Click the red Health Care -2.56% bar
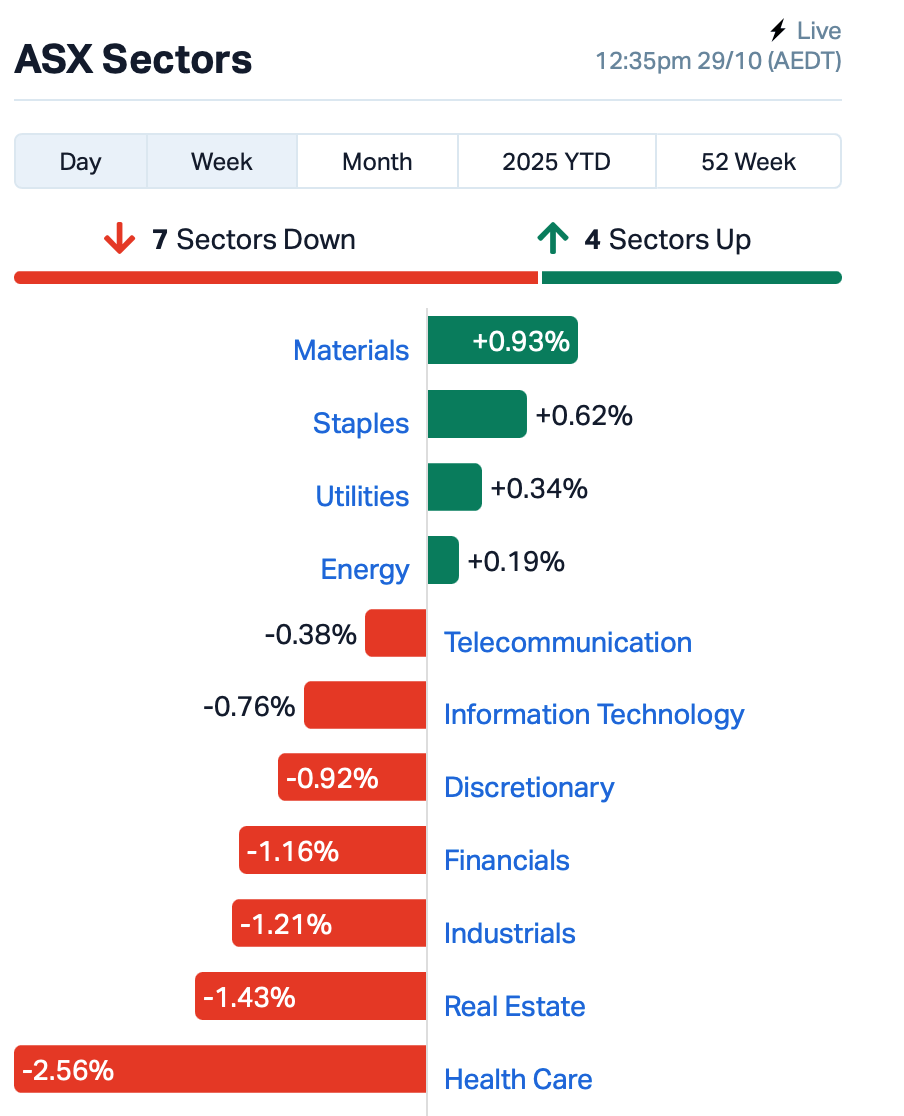This screenshot has height=1116, width=904. [220, 1070]
